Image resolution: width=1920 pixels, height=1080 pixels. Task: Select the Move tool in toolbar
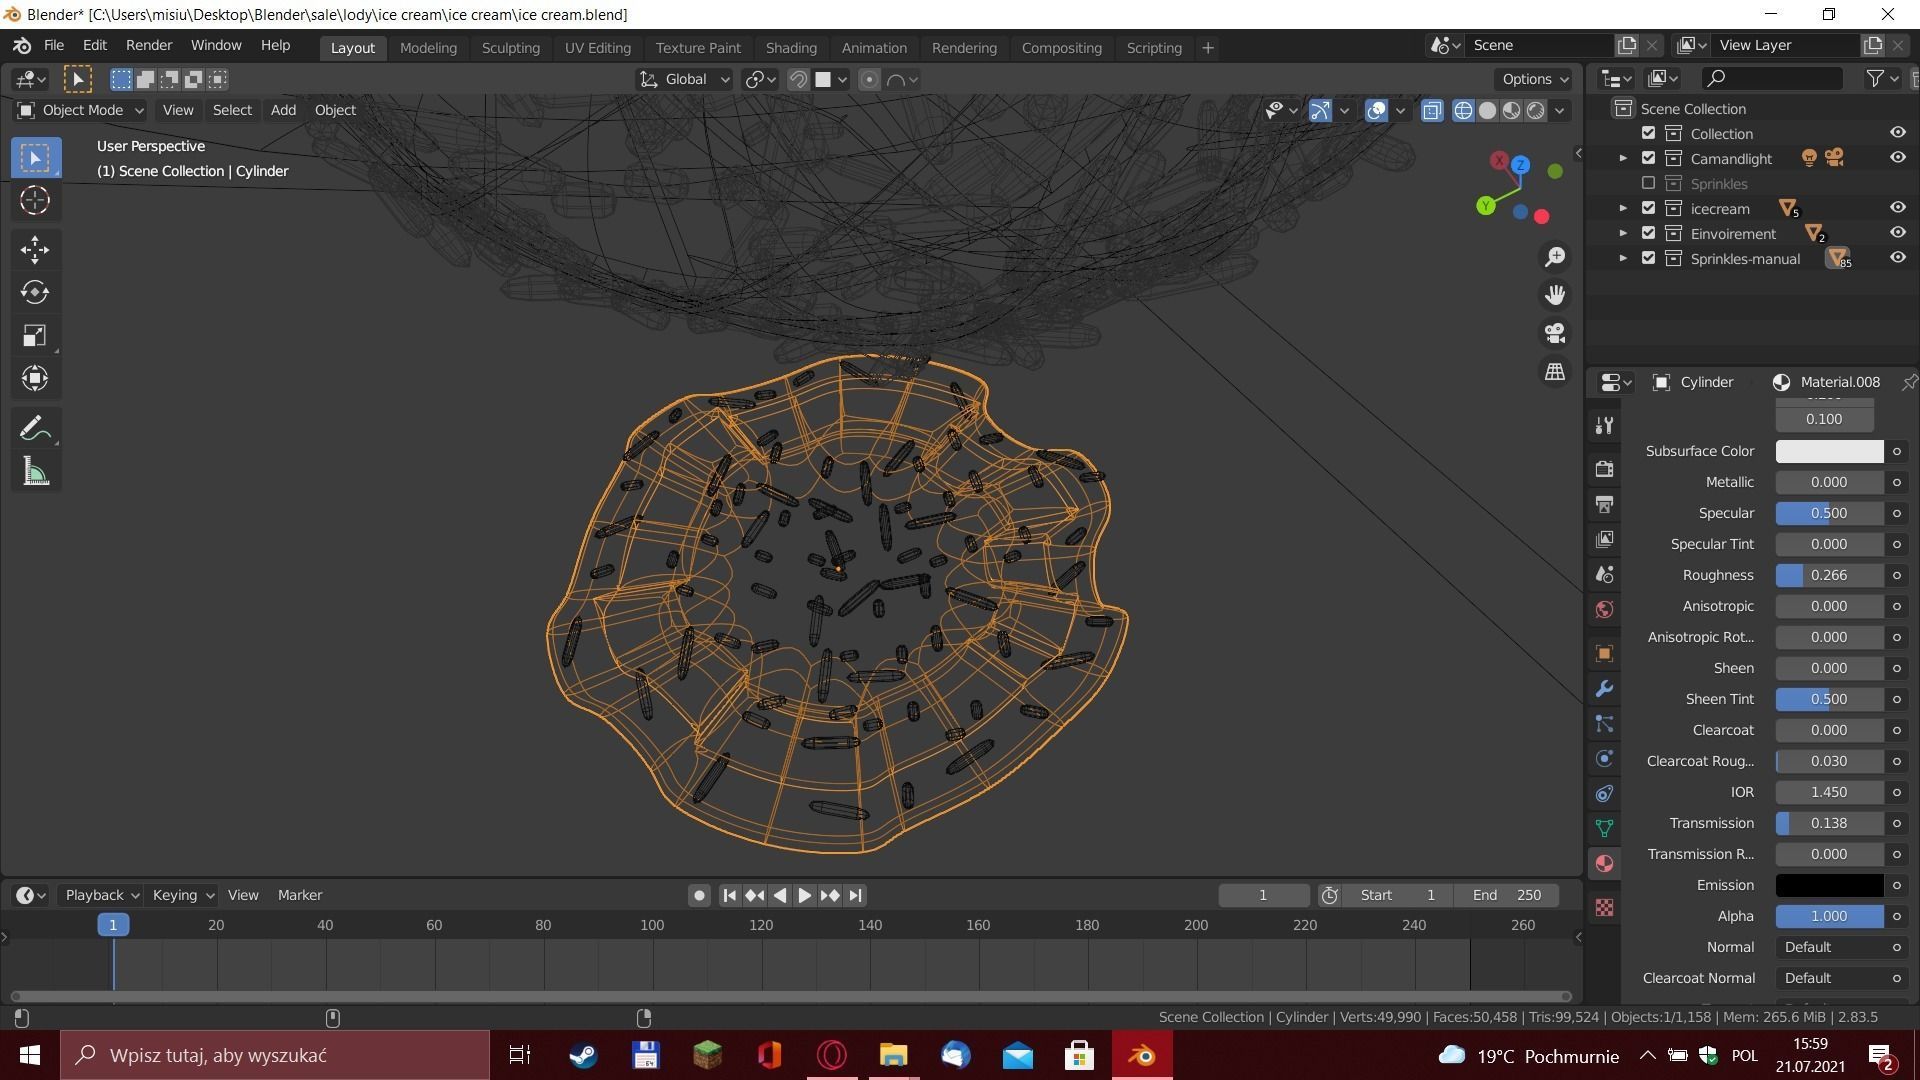point(35,249)
